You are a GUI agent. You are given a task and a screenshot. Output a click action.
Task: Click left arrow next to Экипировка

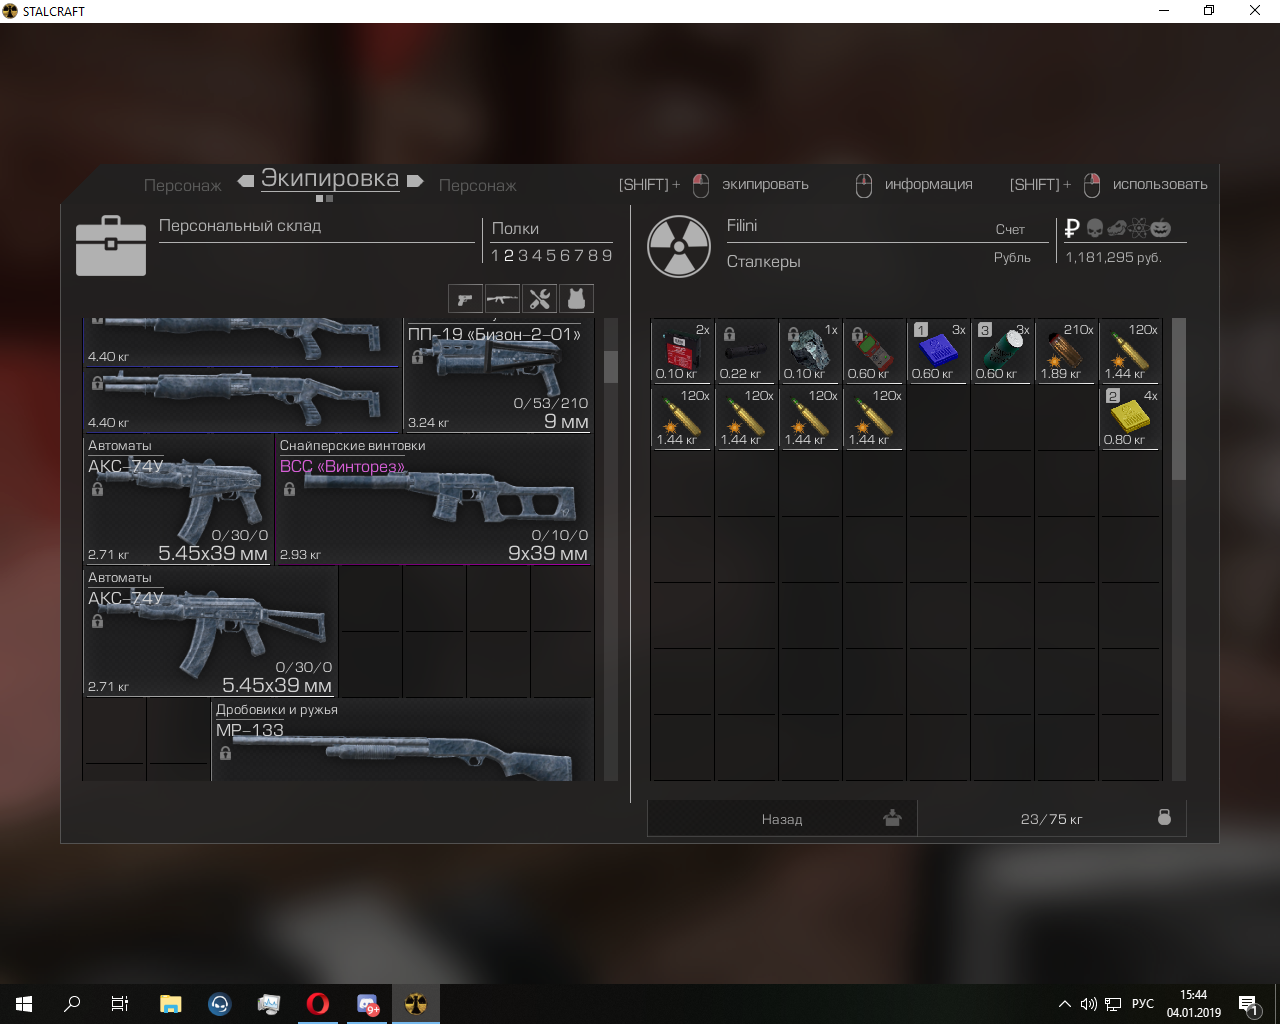[246, 181]
